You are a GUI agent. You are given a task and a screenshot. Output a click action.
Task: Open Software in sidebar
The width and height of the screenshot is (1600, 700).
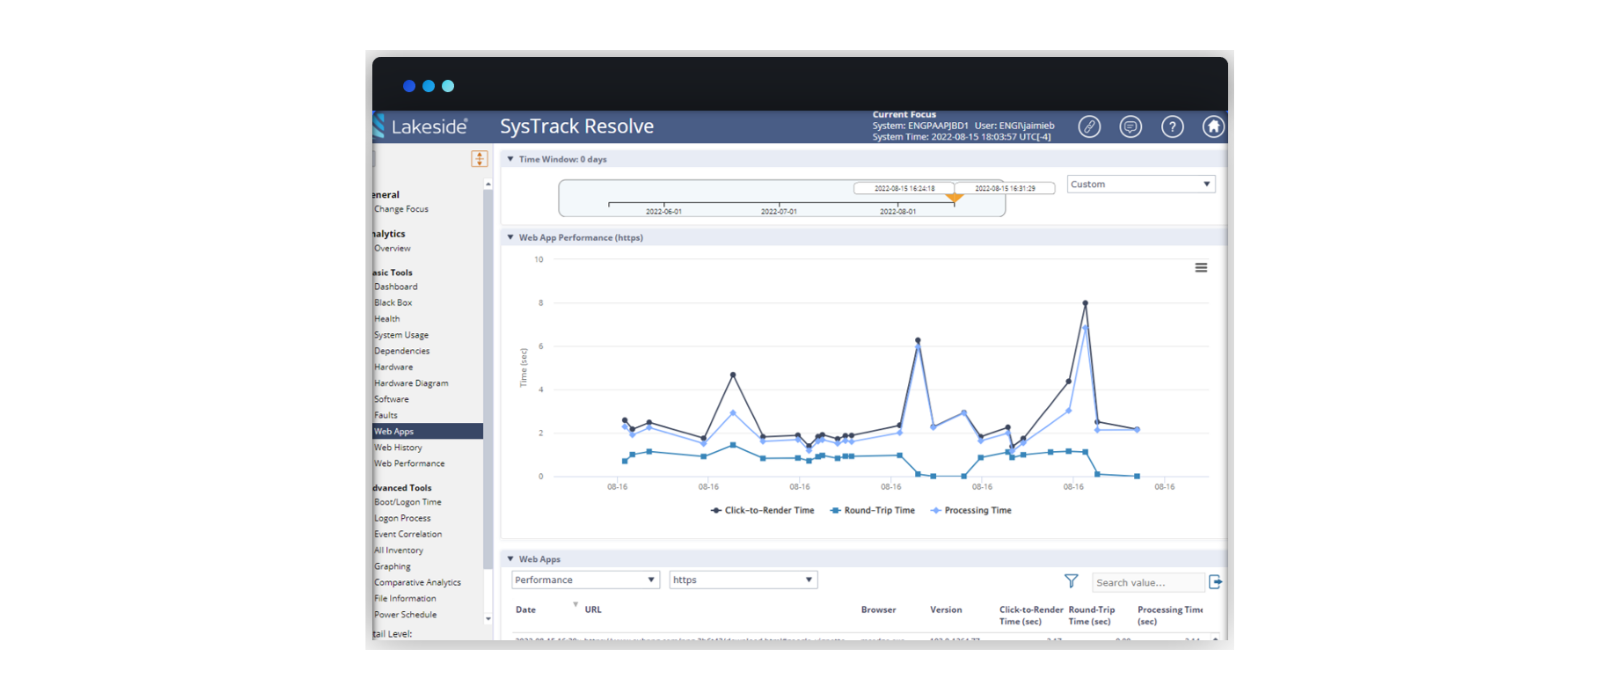pyautogui.click(x=391, y=399)
